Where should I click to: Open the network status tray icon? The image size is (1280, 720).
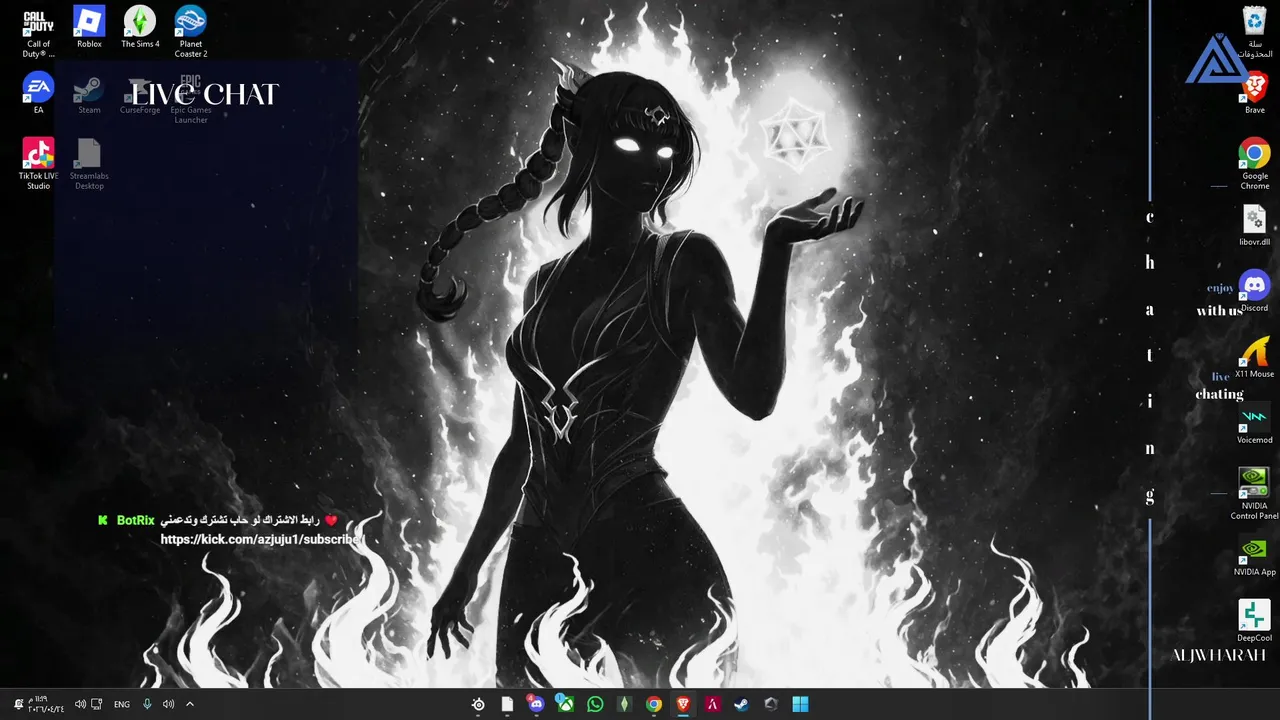coord(97,704)
